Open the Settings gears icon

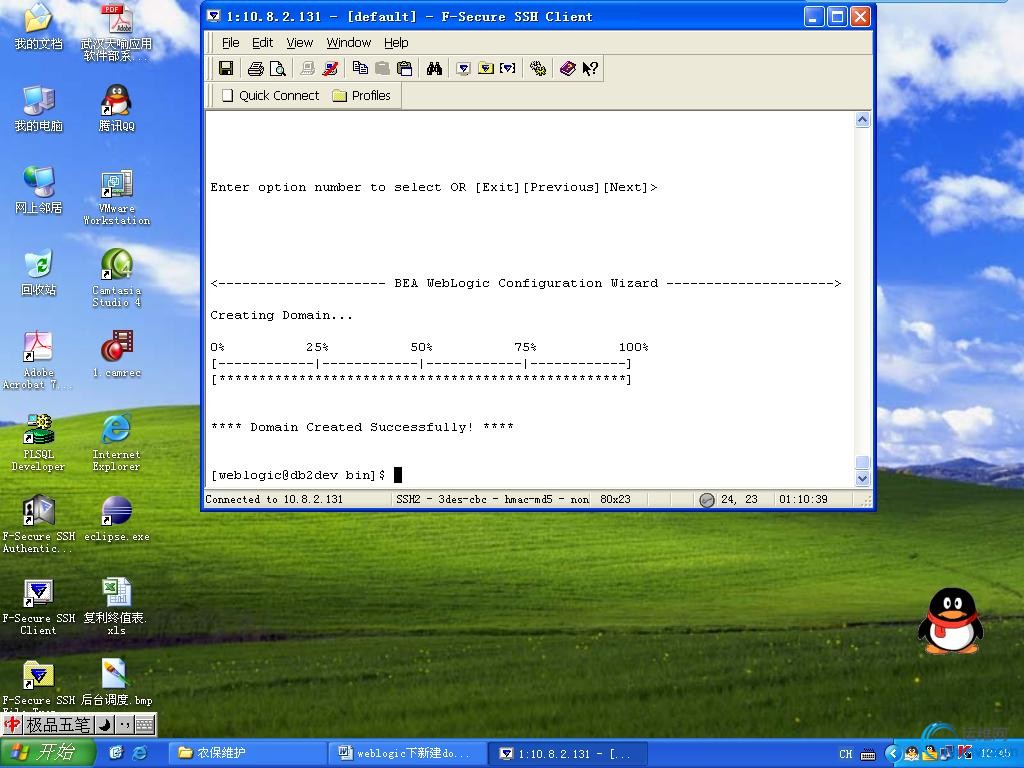538,68
